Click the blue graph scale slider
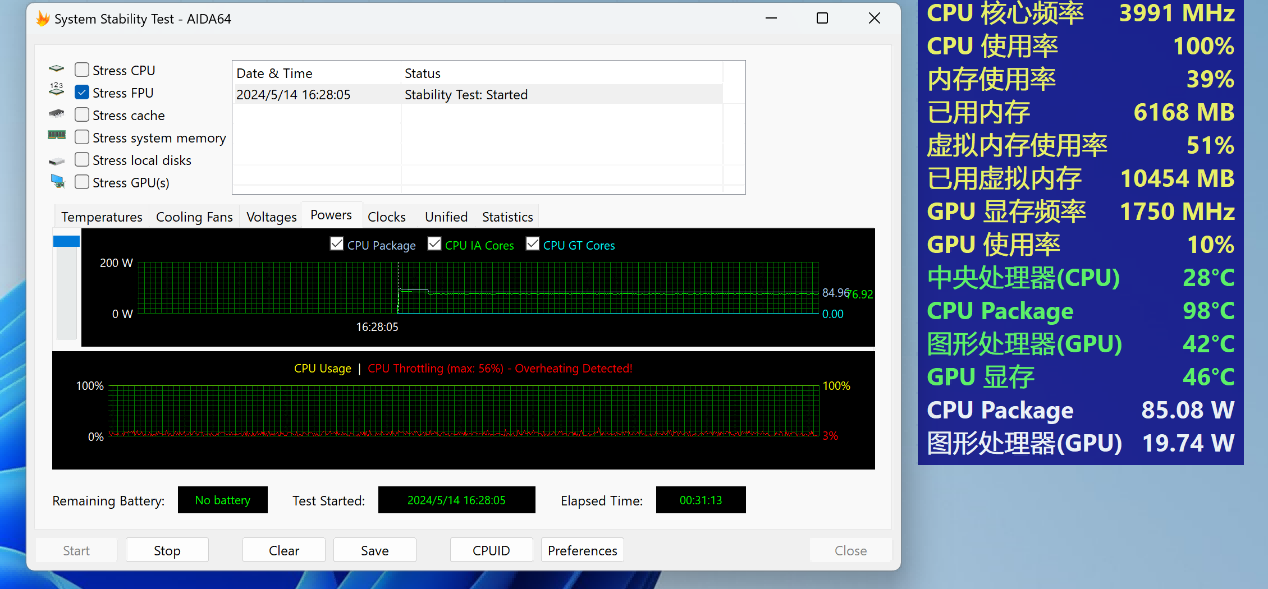 click(x=66, y=241)
